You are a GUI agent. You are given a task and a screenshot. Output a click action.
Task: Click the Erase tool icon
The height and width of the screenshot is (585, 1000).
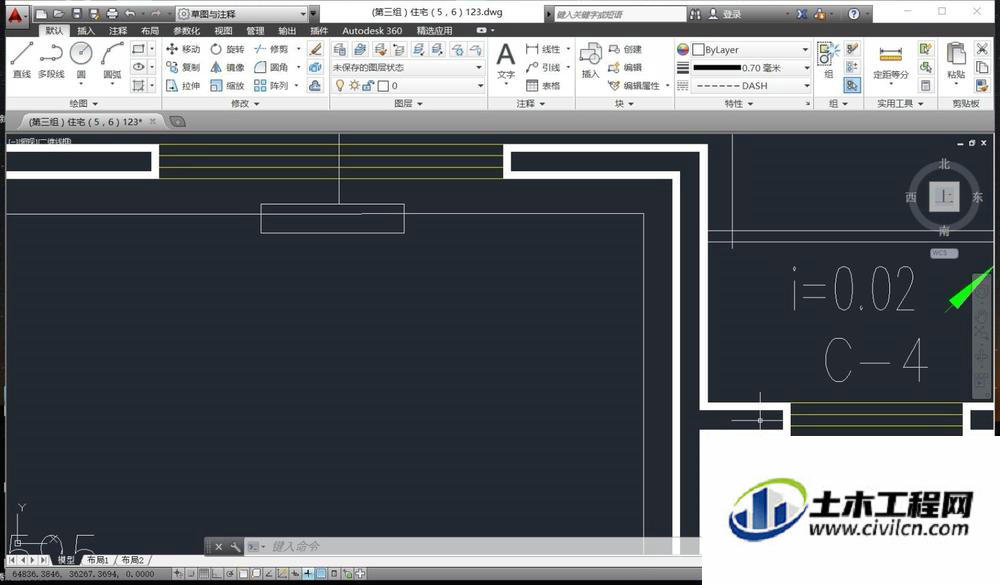point(315,49)
